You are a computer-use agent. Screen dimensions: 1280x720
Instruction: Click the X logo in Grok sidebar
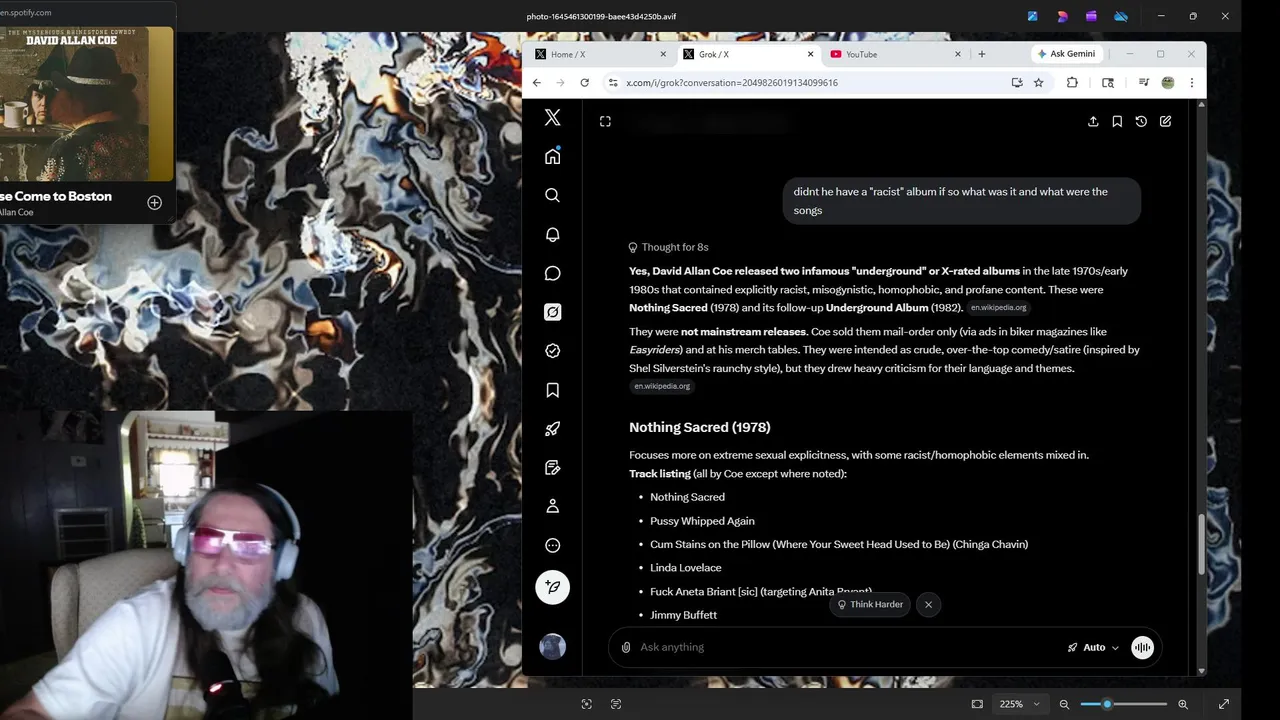(x=552, y=117)
